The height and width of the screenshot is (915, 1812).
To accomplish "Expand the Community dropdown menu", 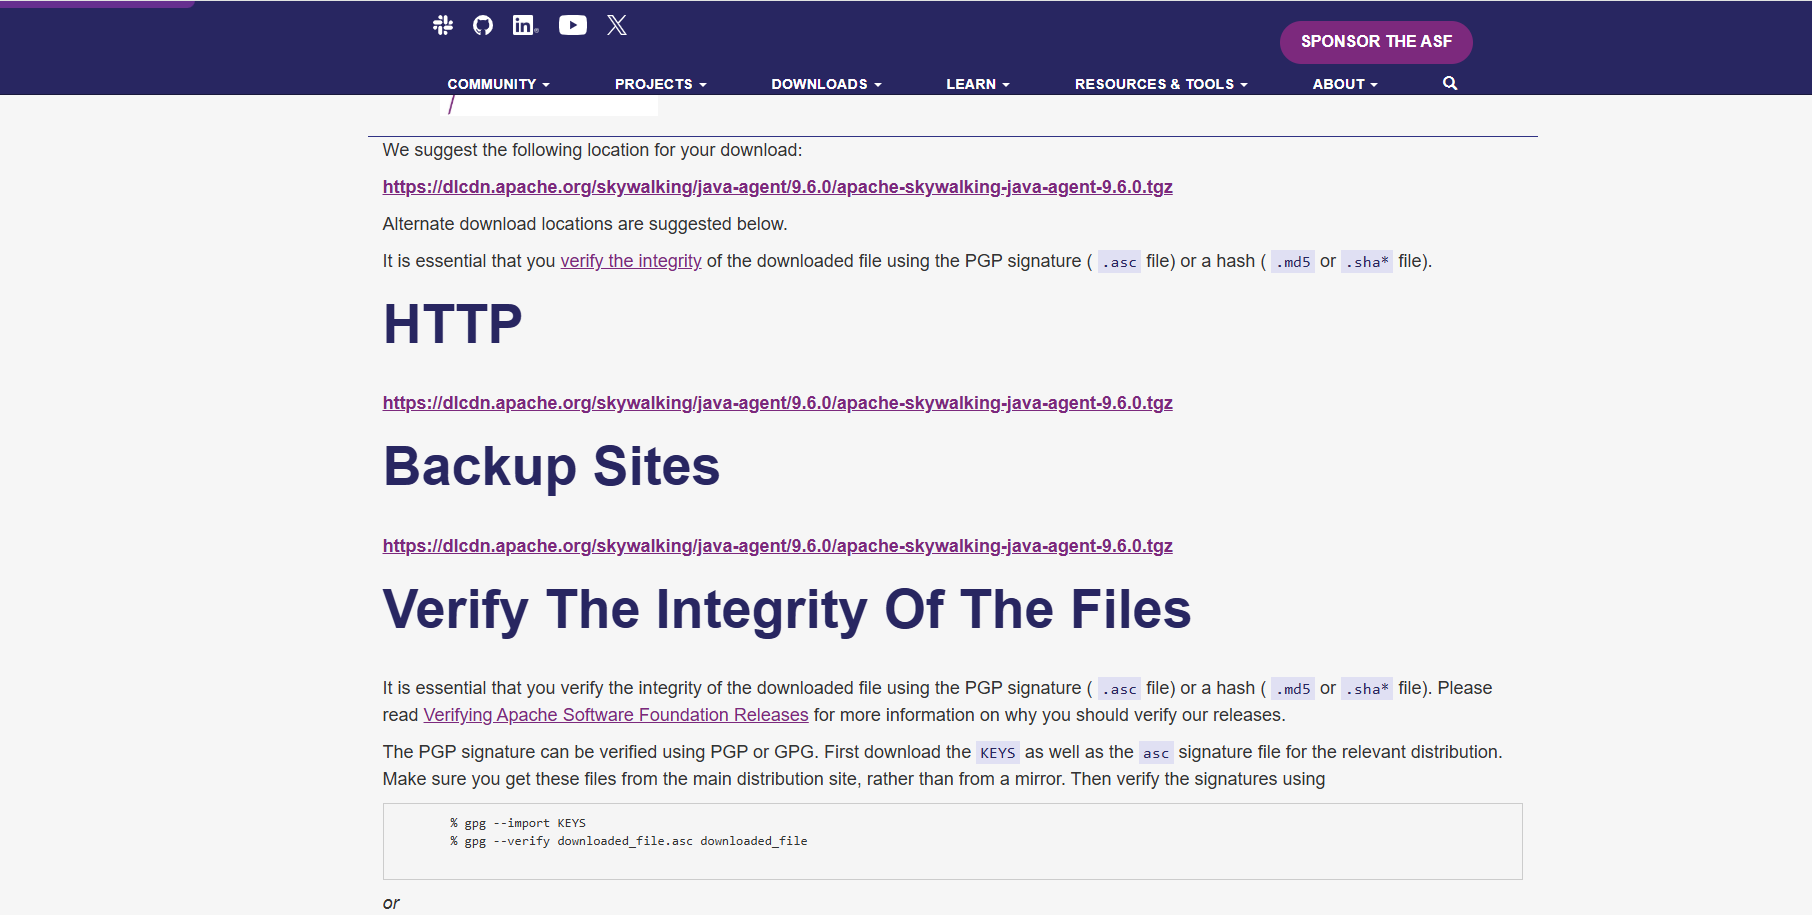I will [498, 84].
